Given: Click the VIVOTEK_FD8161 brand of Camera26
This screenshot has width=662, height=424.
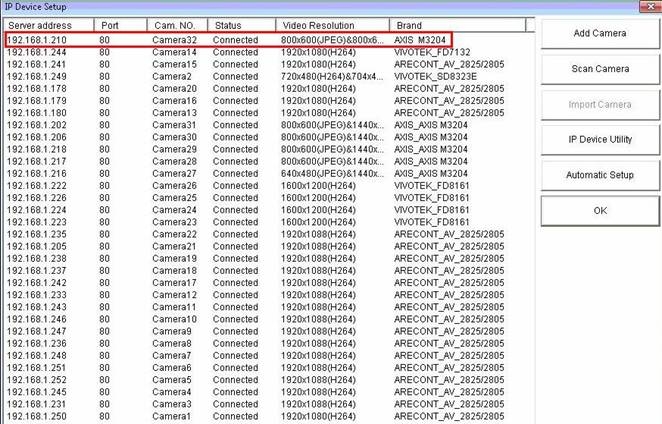Looking at the screenshot, I should coord(431,186).
